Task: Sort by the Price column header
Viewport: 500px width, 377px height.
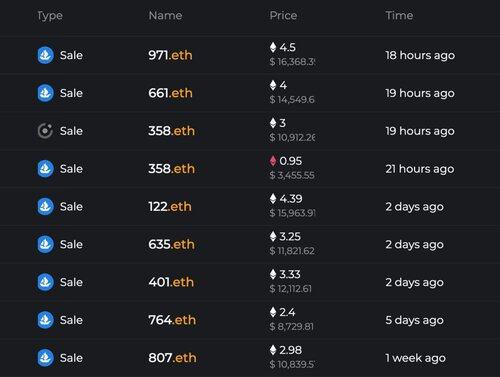Action: point(283,15)
